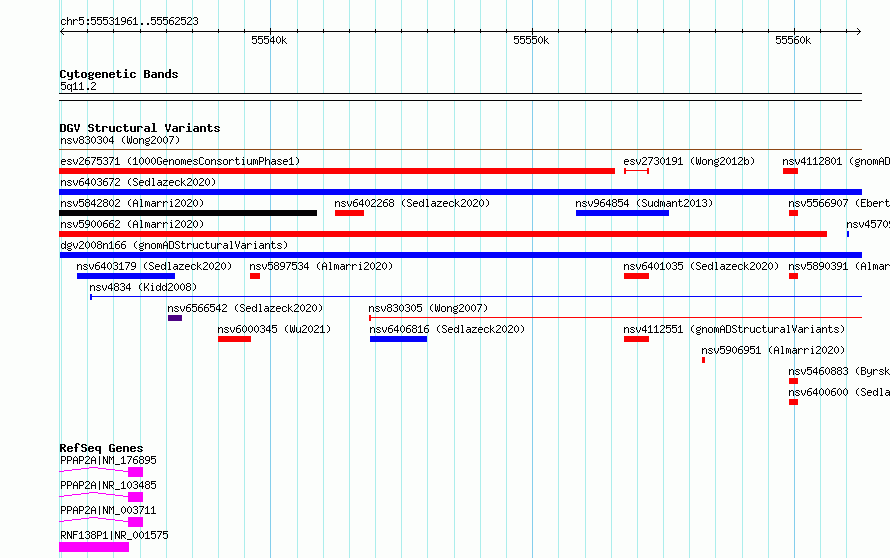Screen dimensions: 890x558
Task: Click the PPAP2A NR_103485 gene exon
Action: [136, 497]
